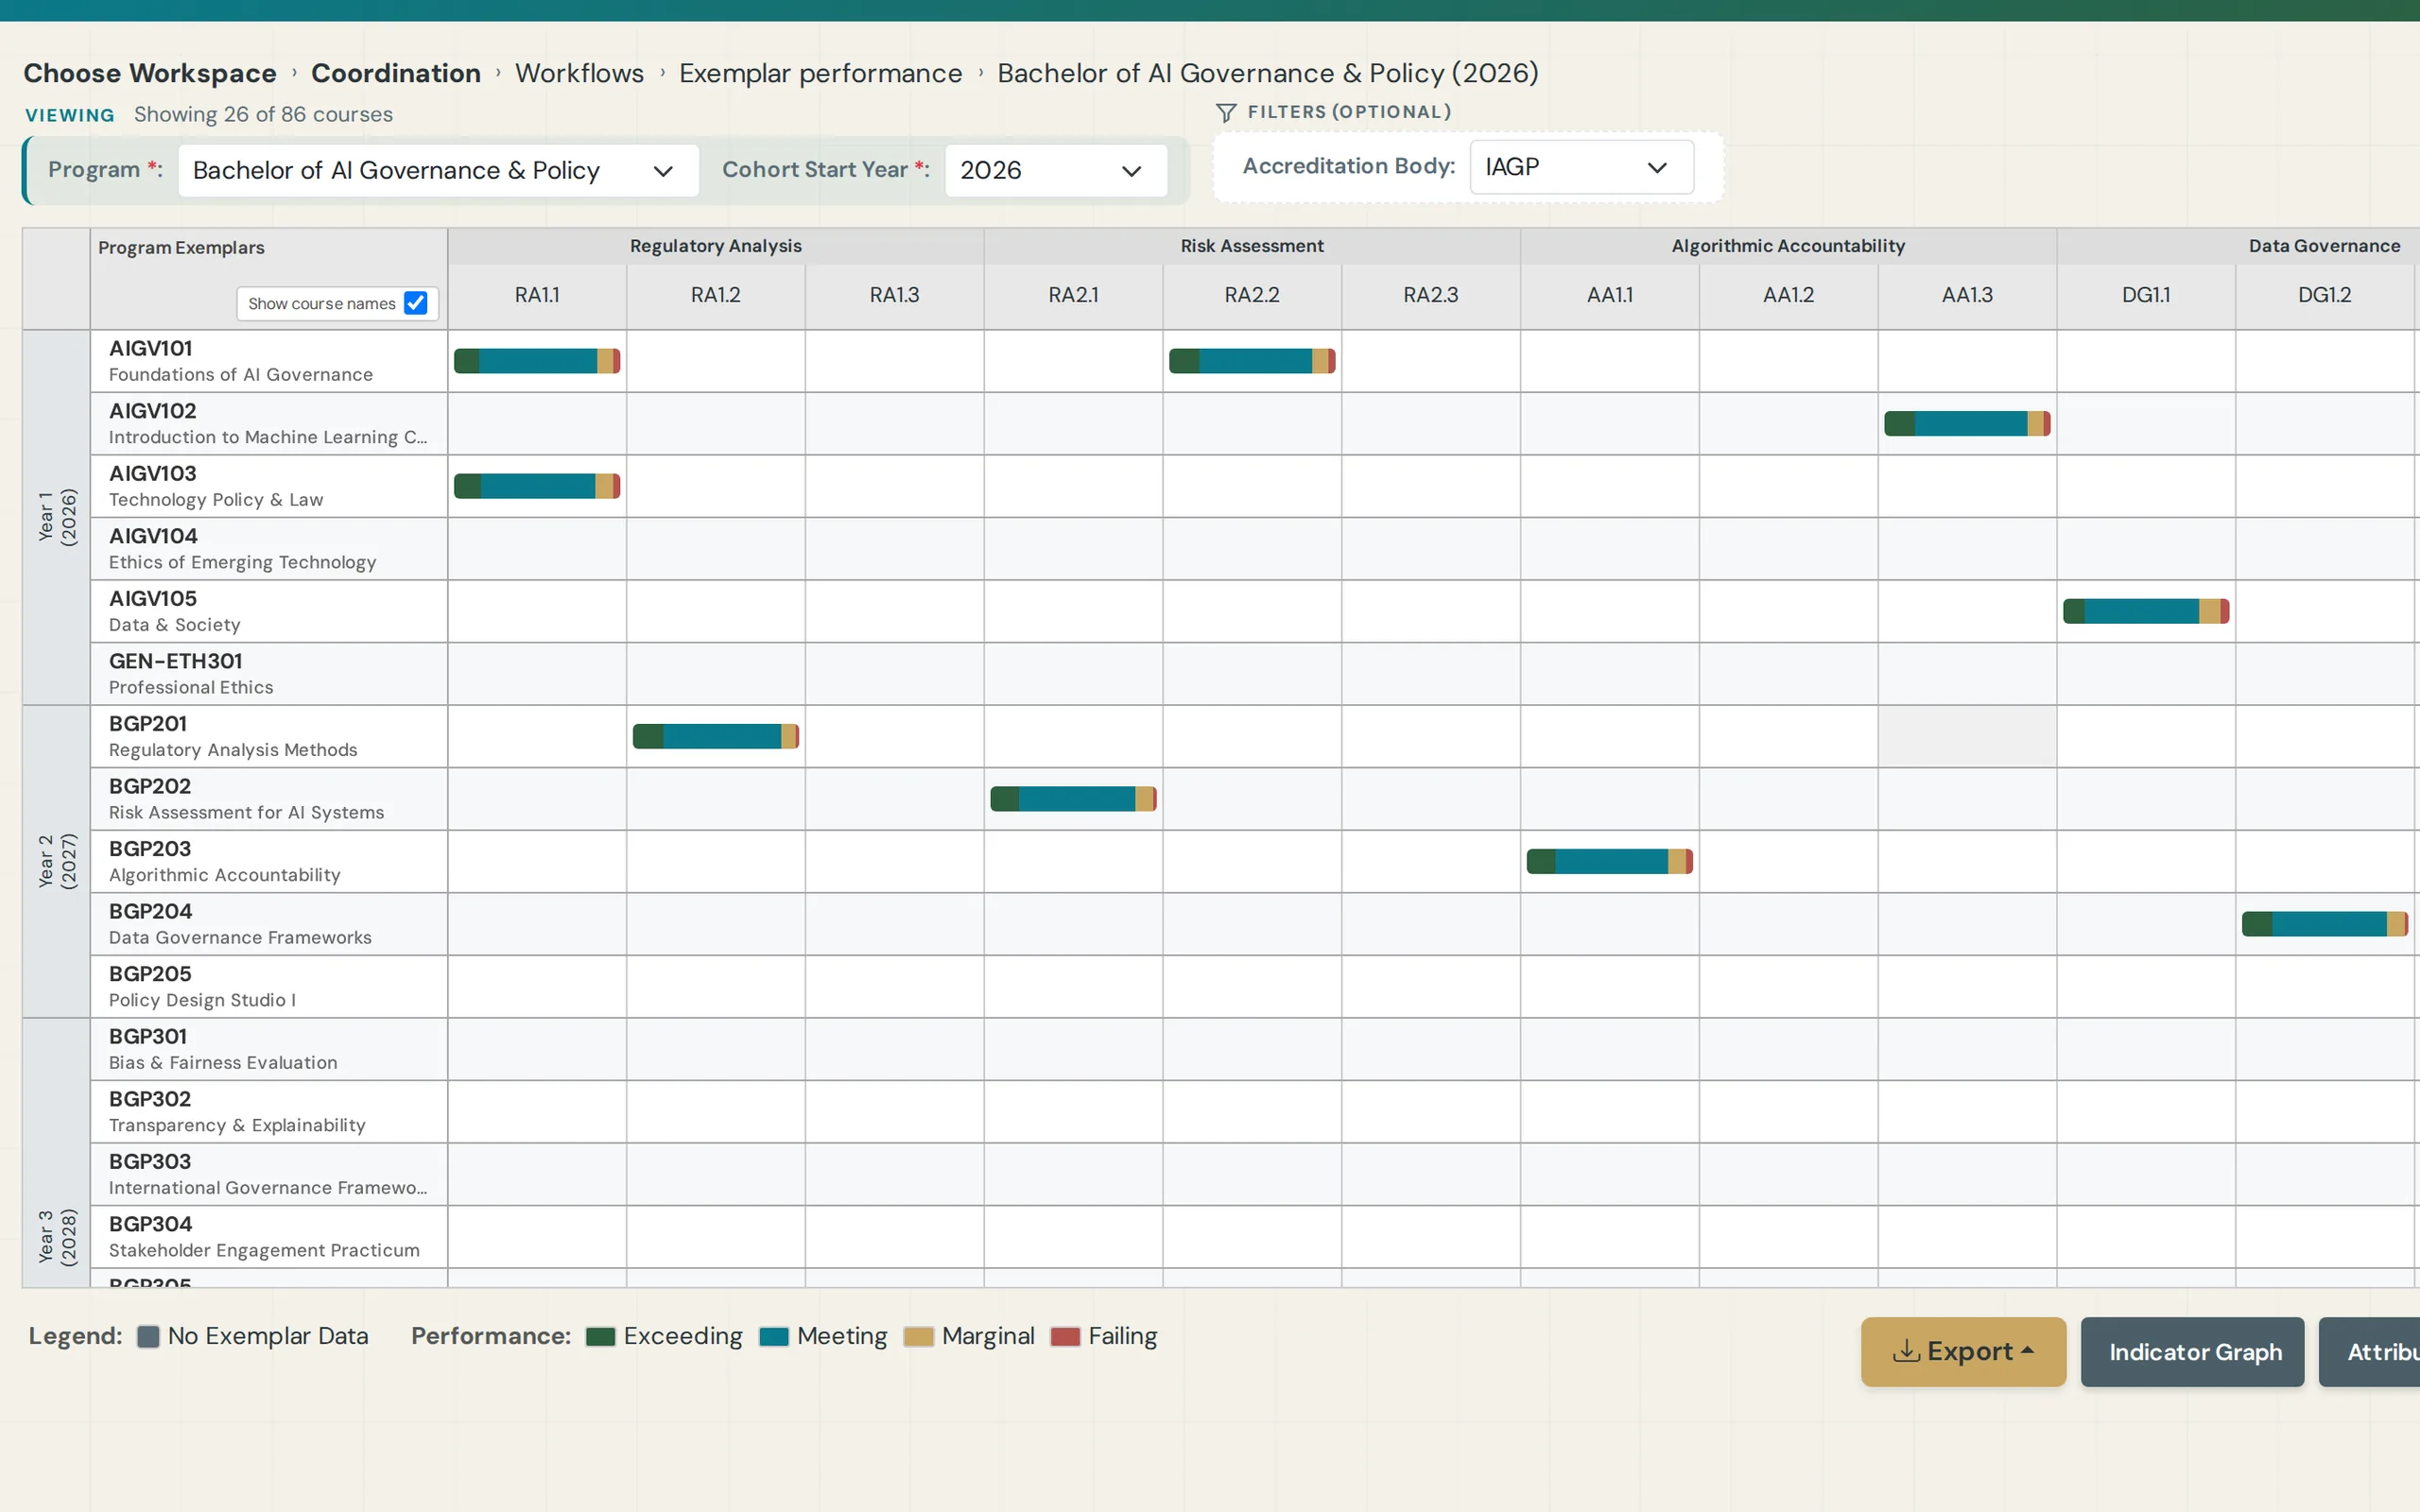Uncheck the Show course names checkbox
This screenshot has height=1512, width=2420.
(415, 303)
